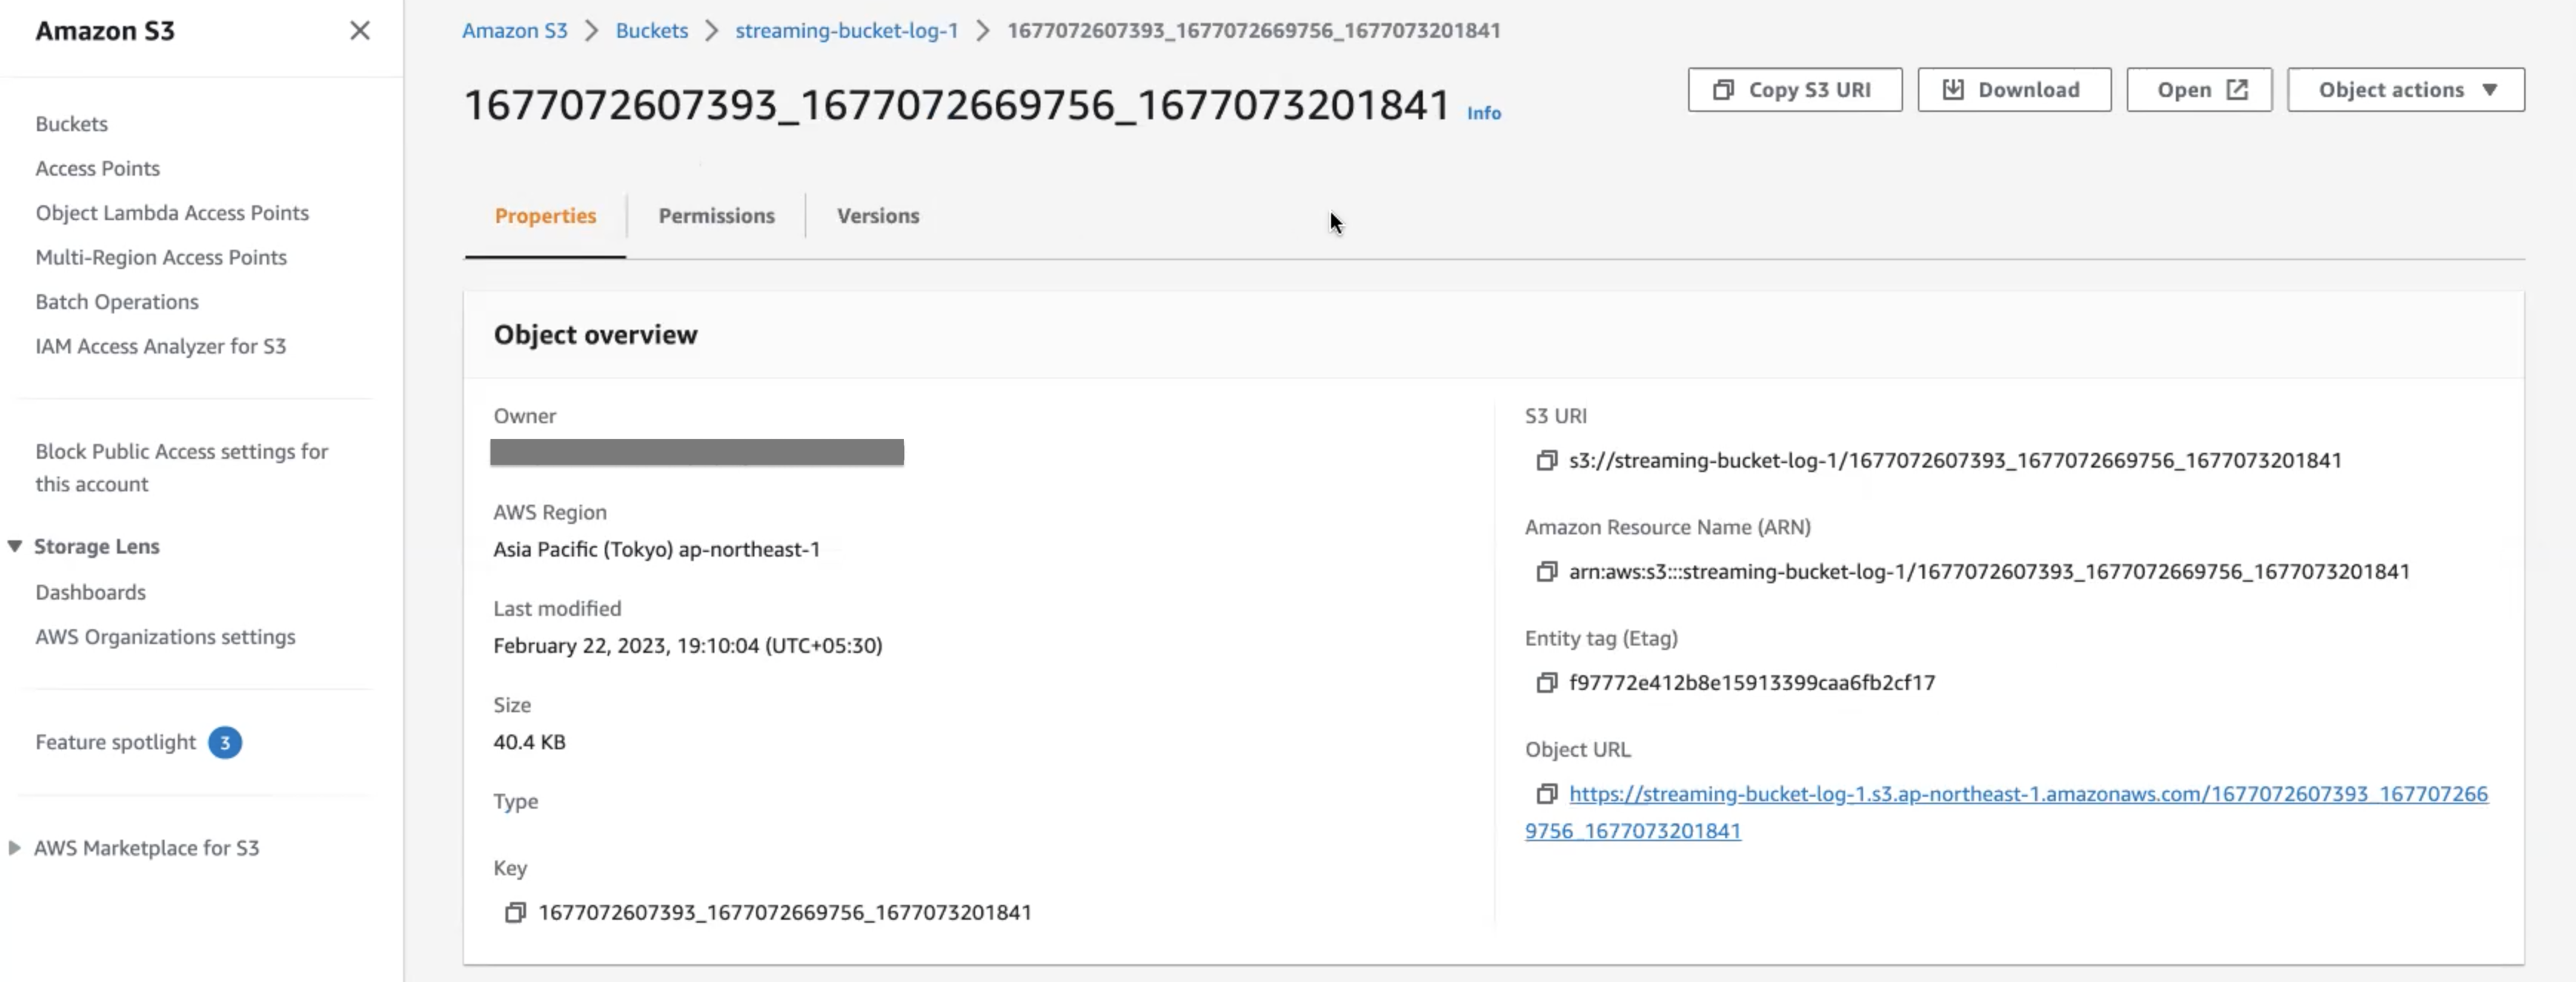The width and height of the screenshot is (2576, 982).
Task: Close the Amazon S3 sidebar panel
Action: (x=360, y=31)
